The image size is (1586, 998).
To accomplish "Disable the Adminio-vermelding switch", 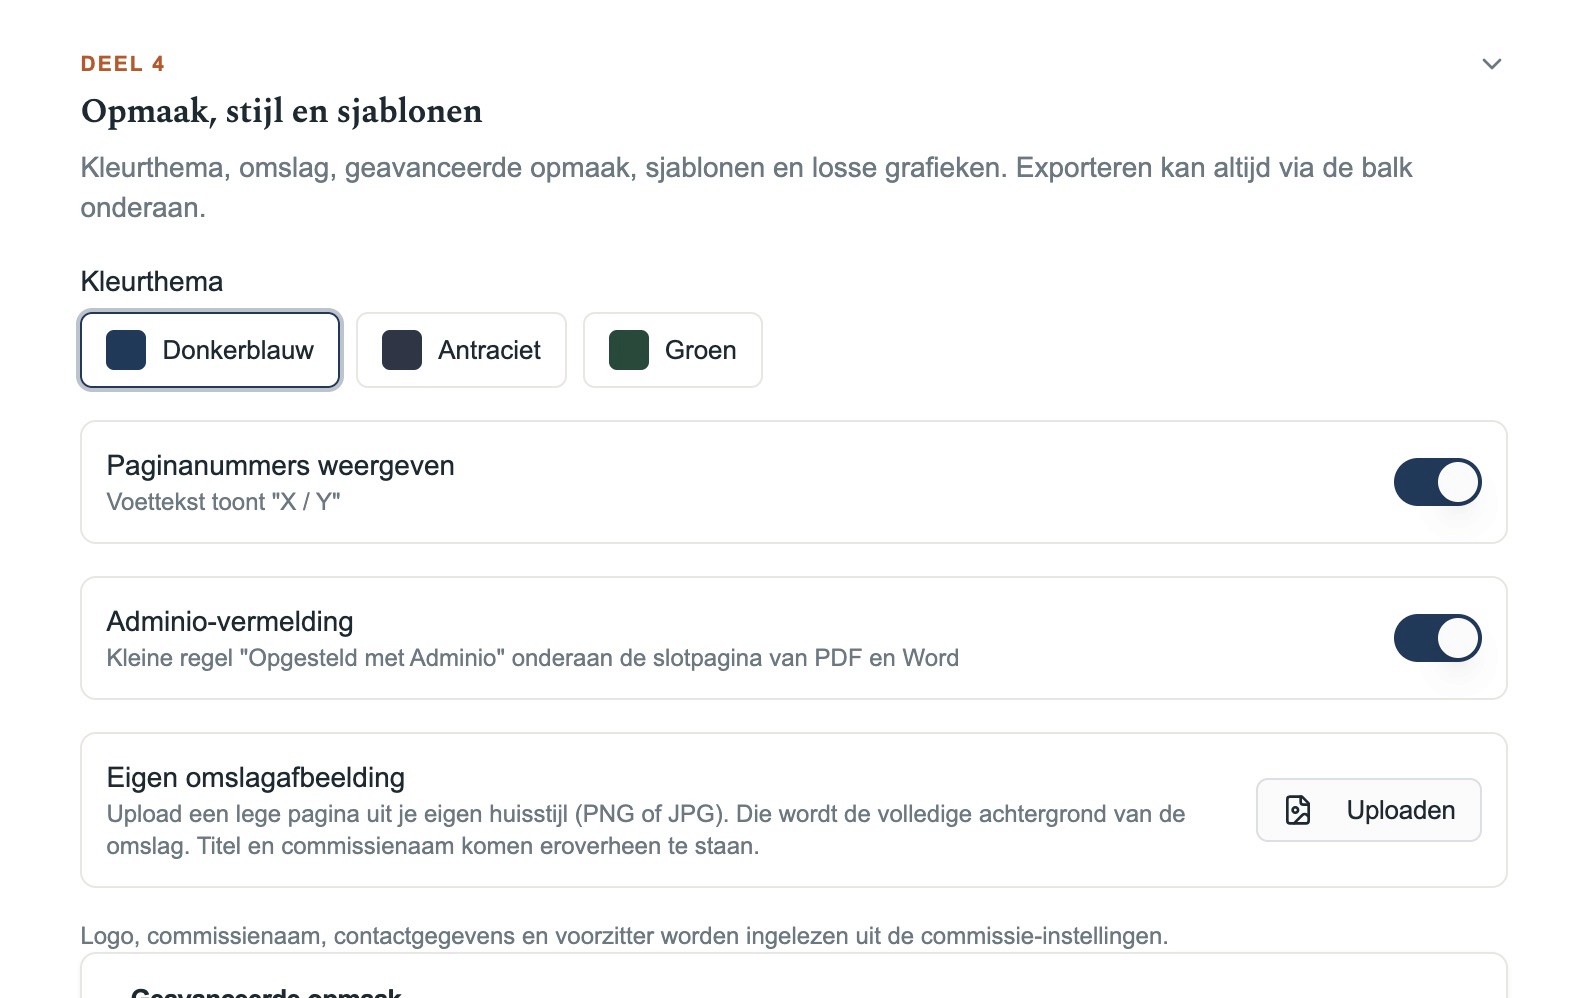I will pos(1437,638).
